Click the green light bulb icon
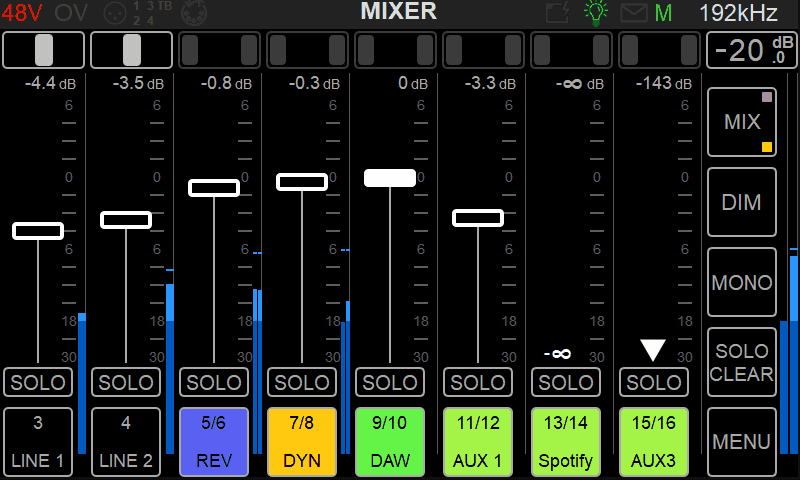The width and height of the screenshot is (800, 480). click(x=596, y=13)
